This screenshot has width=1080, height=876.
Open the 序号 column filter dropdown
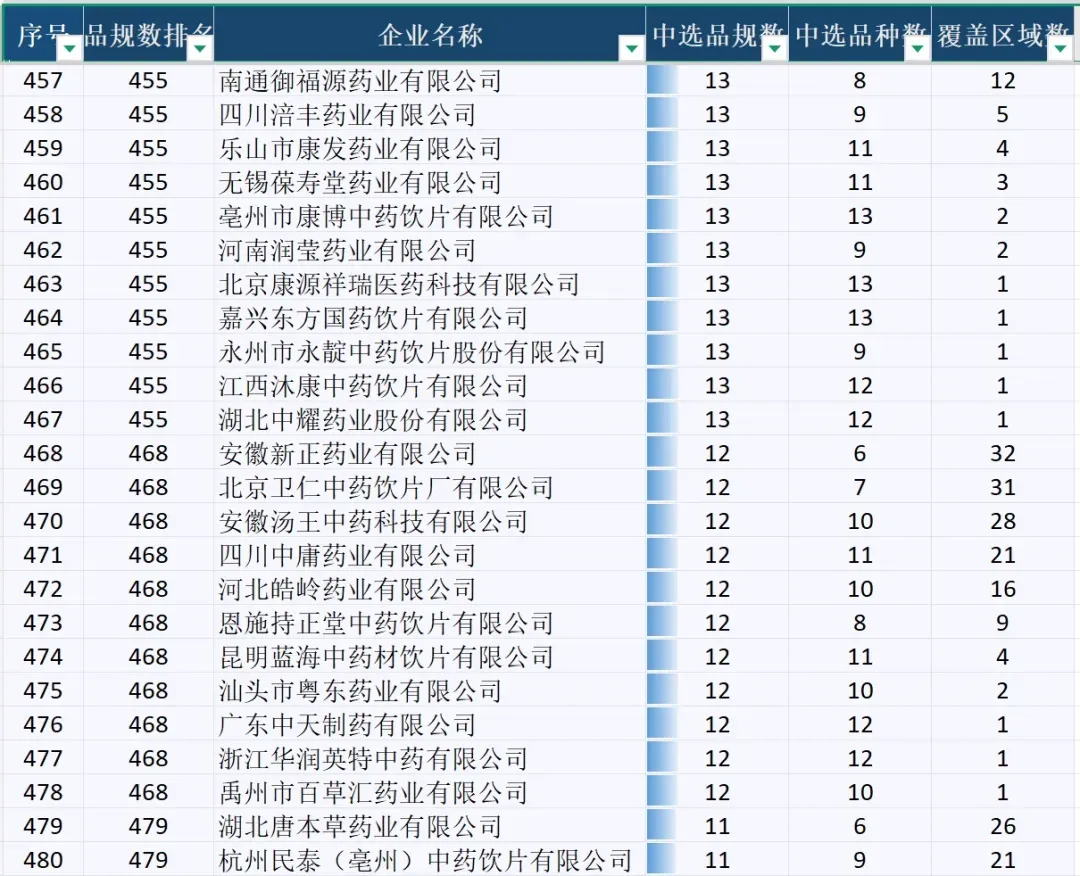(70, 48)
